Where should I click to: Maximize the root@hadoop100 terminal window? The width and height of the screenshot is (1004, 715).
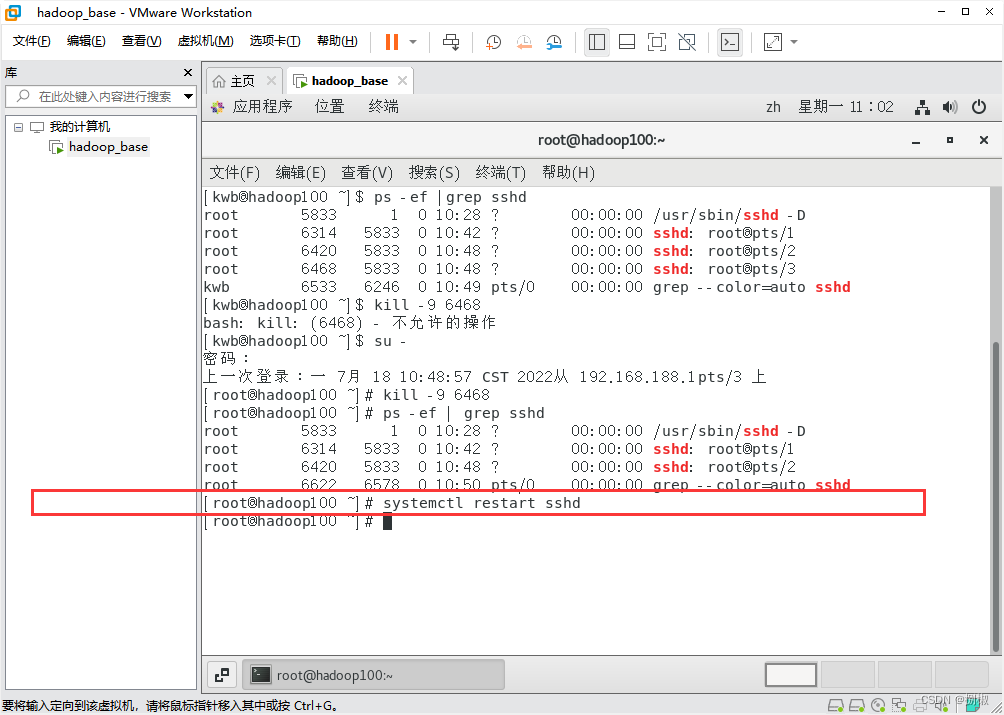pyautogui.click(x=950, y=140)
